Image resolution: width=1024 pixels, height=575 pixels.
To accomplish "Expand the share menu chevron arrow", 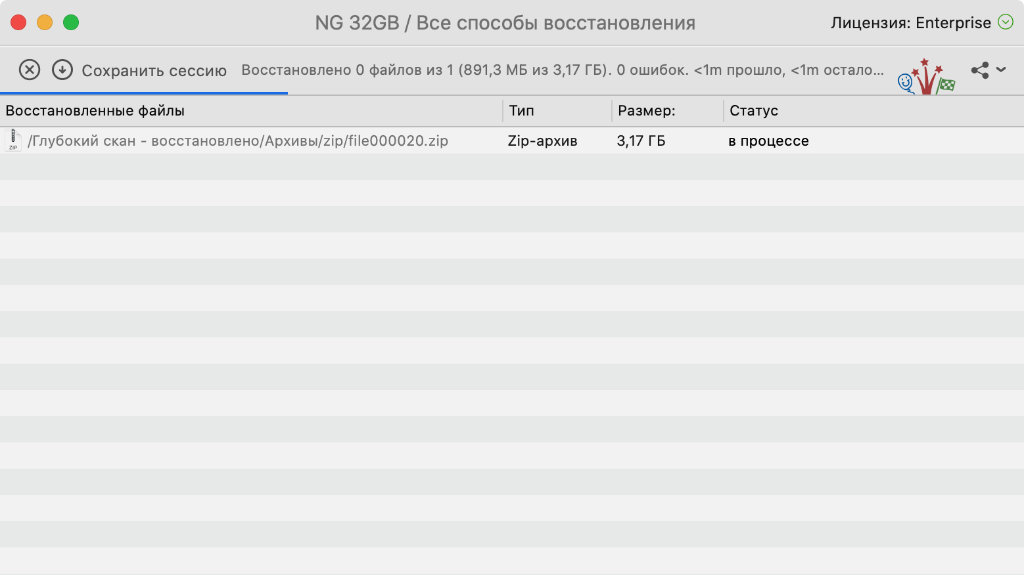I will click(x=1001, y=70).
